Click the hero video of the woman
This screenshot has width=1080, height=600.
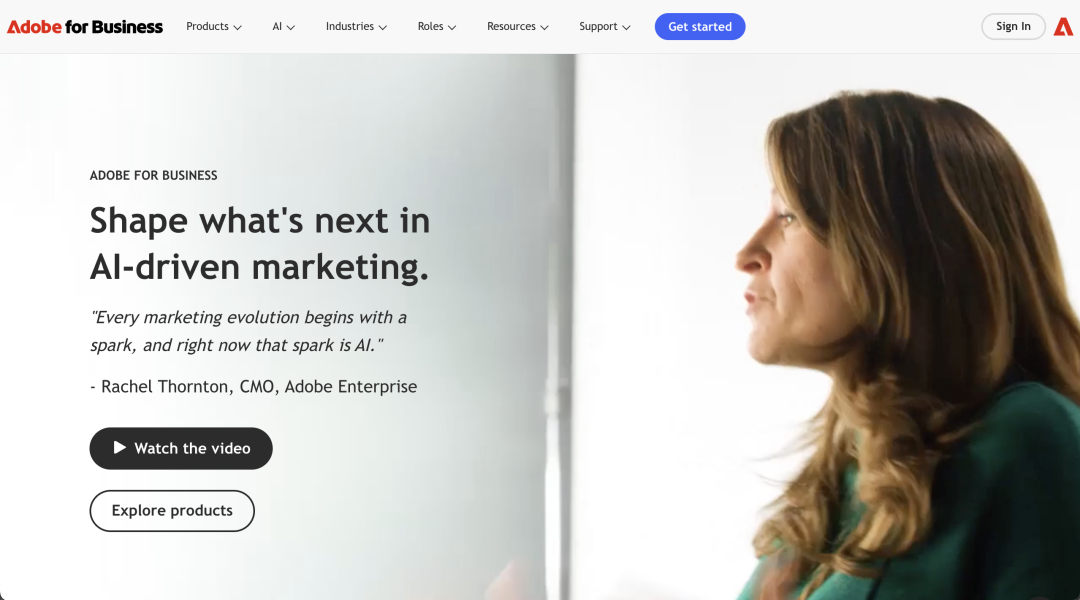tap(827, 327)
